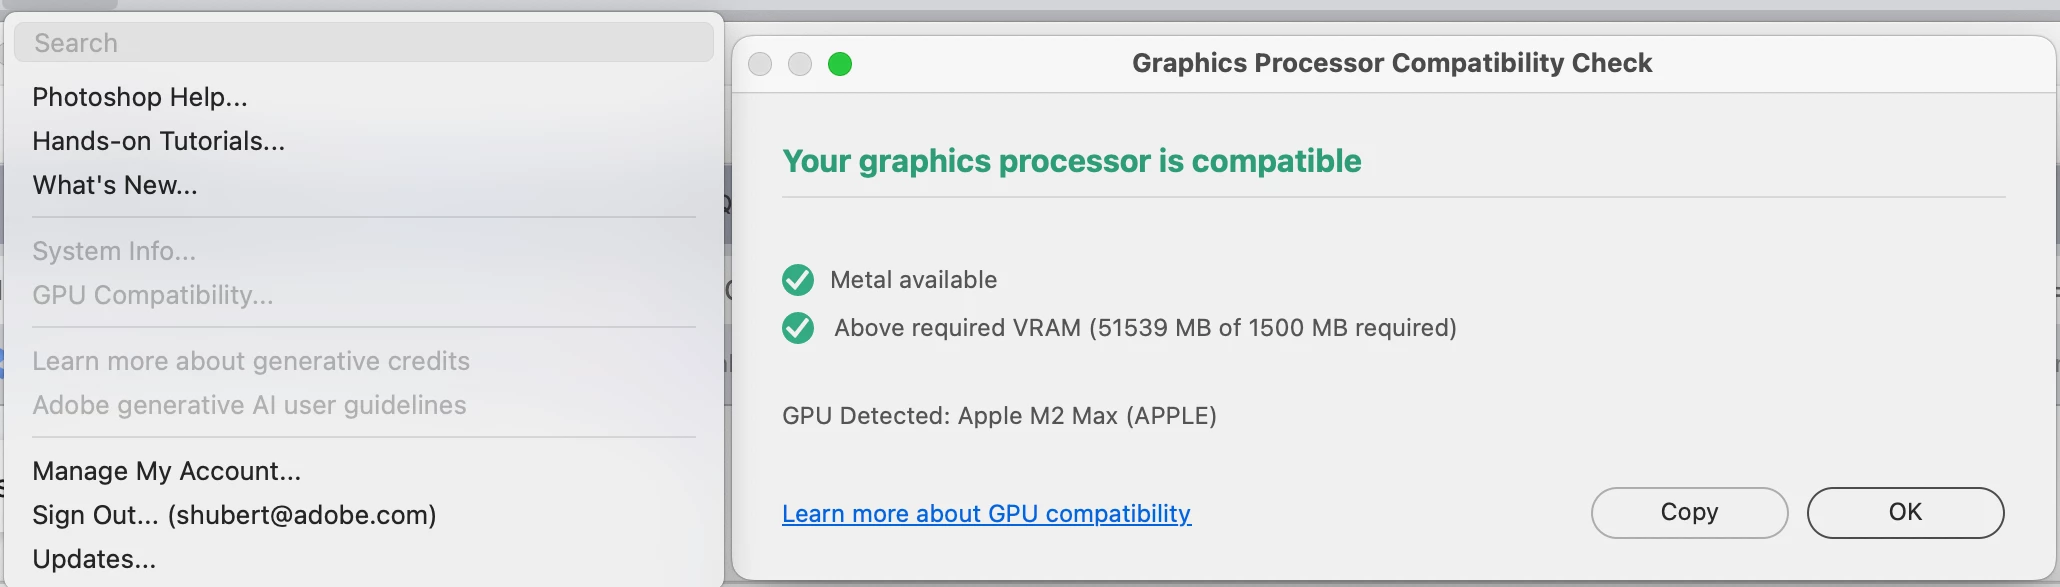Click the Search field in Help menu
Viewport: 2060px width, 587px height.
(x=363, y=43)
